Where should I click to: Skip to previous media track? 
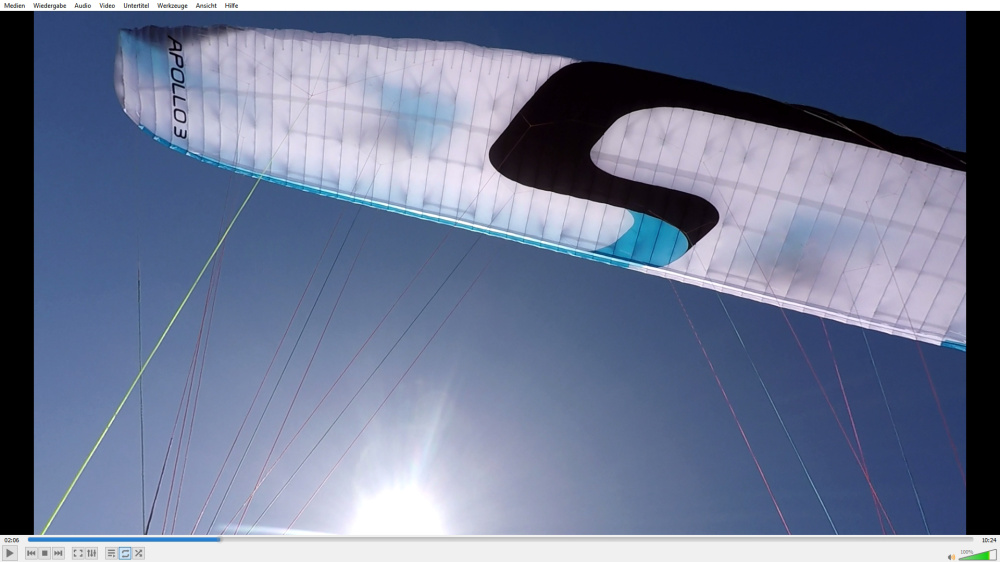point(31,553)
